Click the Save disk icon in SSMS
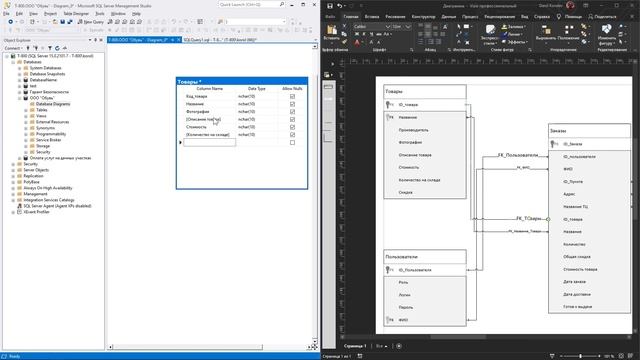 62,22
